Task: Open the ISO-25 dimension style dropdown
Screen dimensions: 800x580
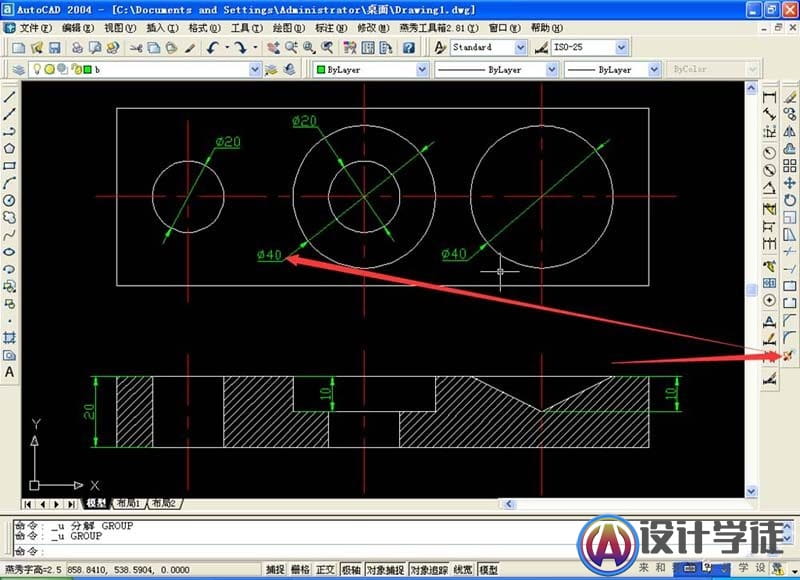Action: coord(621,47)
